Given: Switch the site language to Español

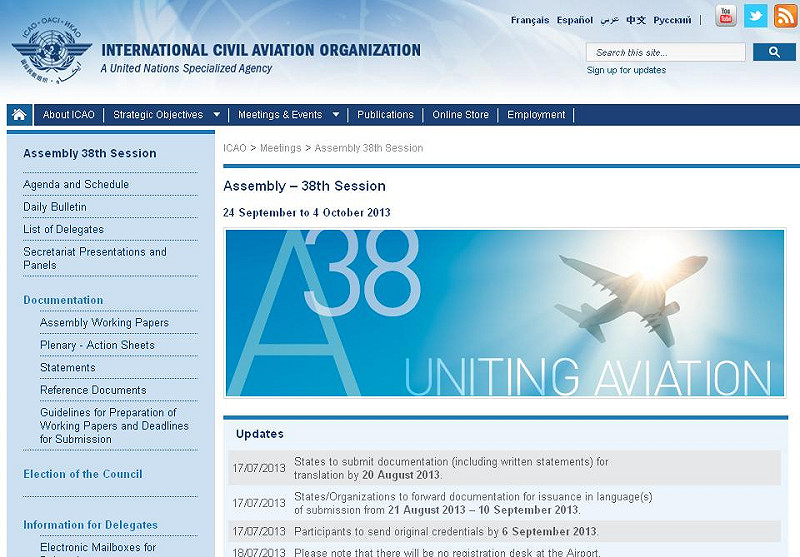Looking at the screenshot, I should click(575, 20).
